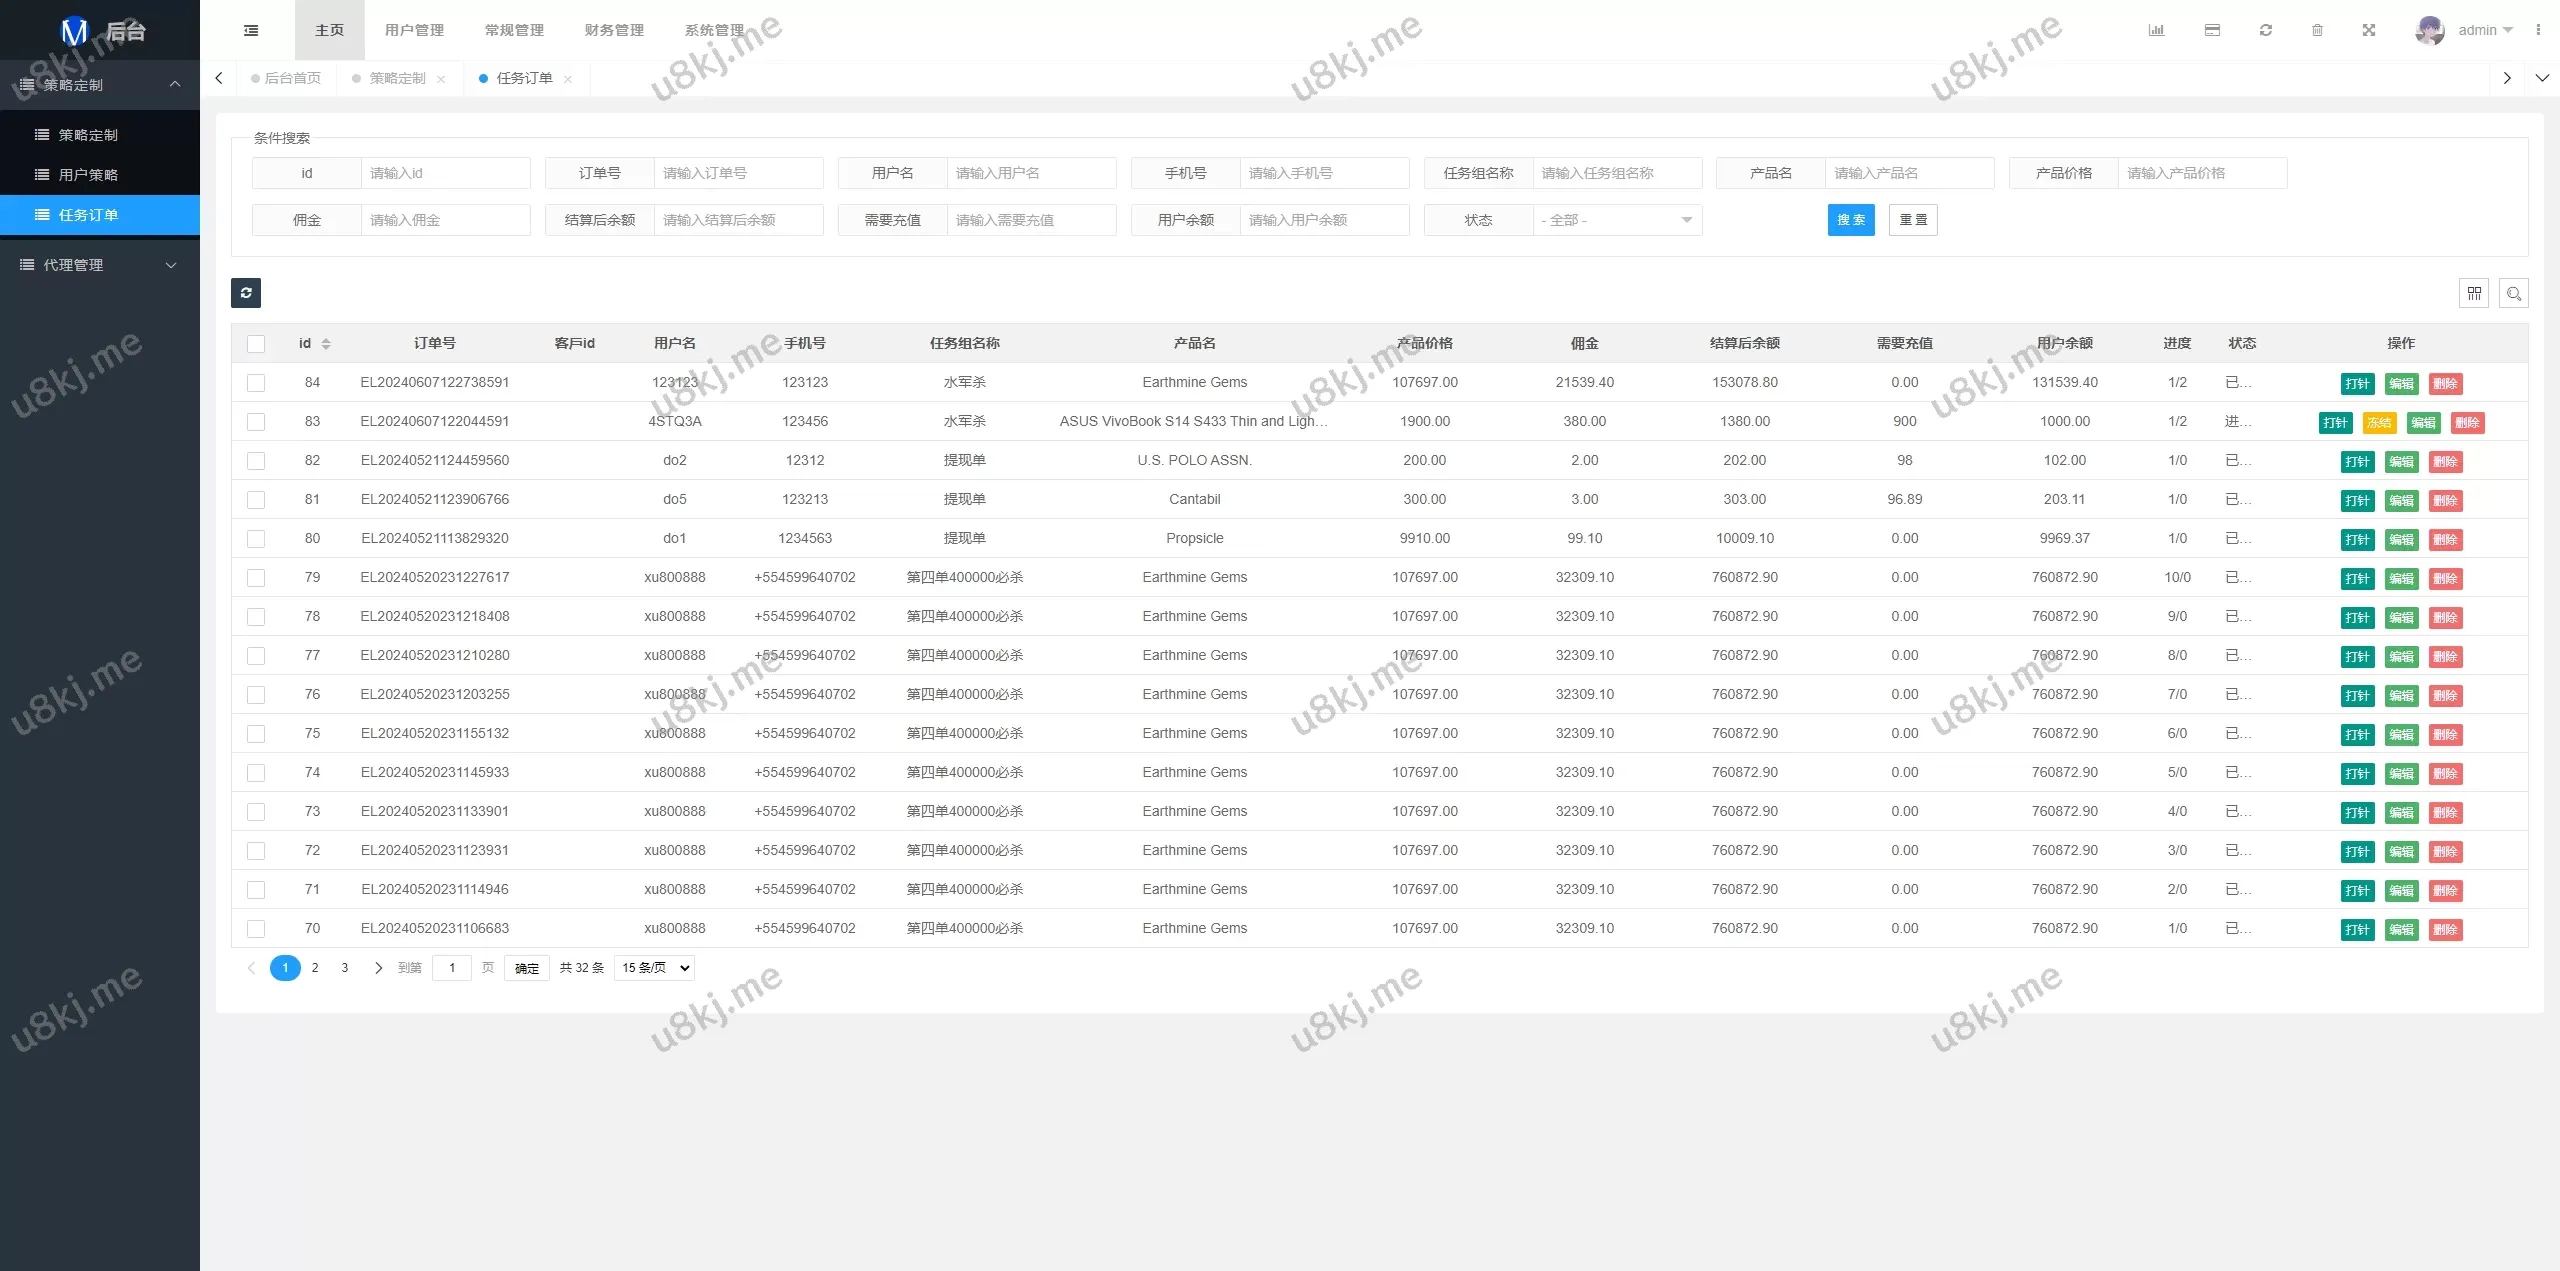Open the 状态 status dropdown filter
The image size is (2560, 1271).
[x=1616, y=220]
